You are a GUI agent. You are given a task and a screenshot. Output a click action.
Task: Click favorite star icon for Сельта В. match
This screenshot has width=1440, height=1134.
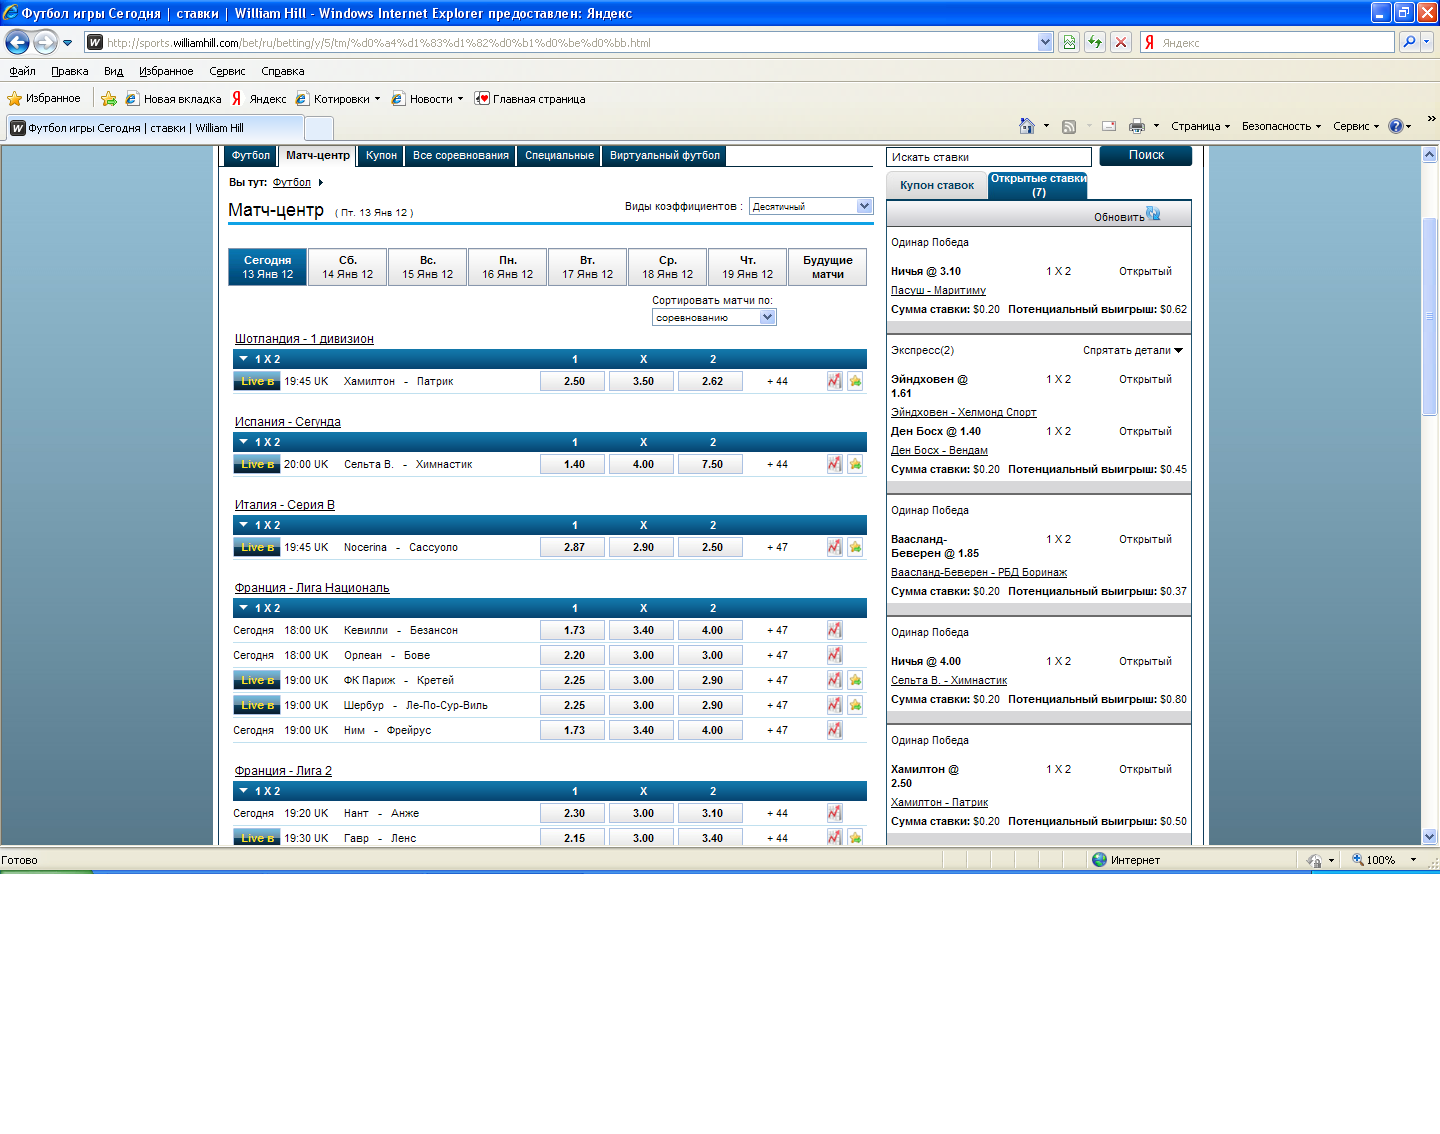point(855,464)
